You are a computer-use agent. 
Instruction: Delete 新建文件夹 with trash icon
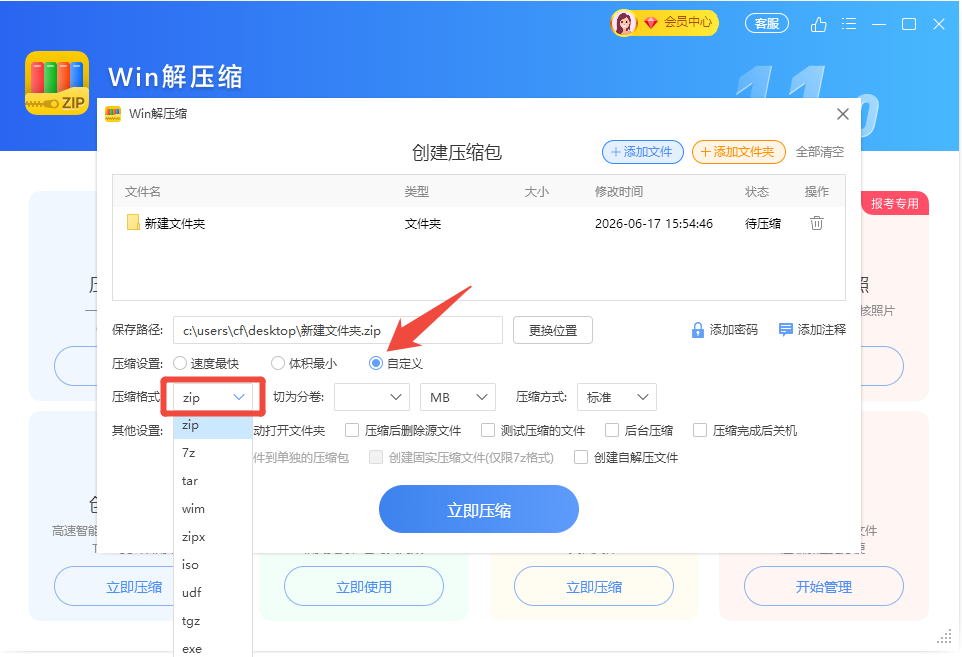point(817,223)
